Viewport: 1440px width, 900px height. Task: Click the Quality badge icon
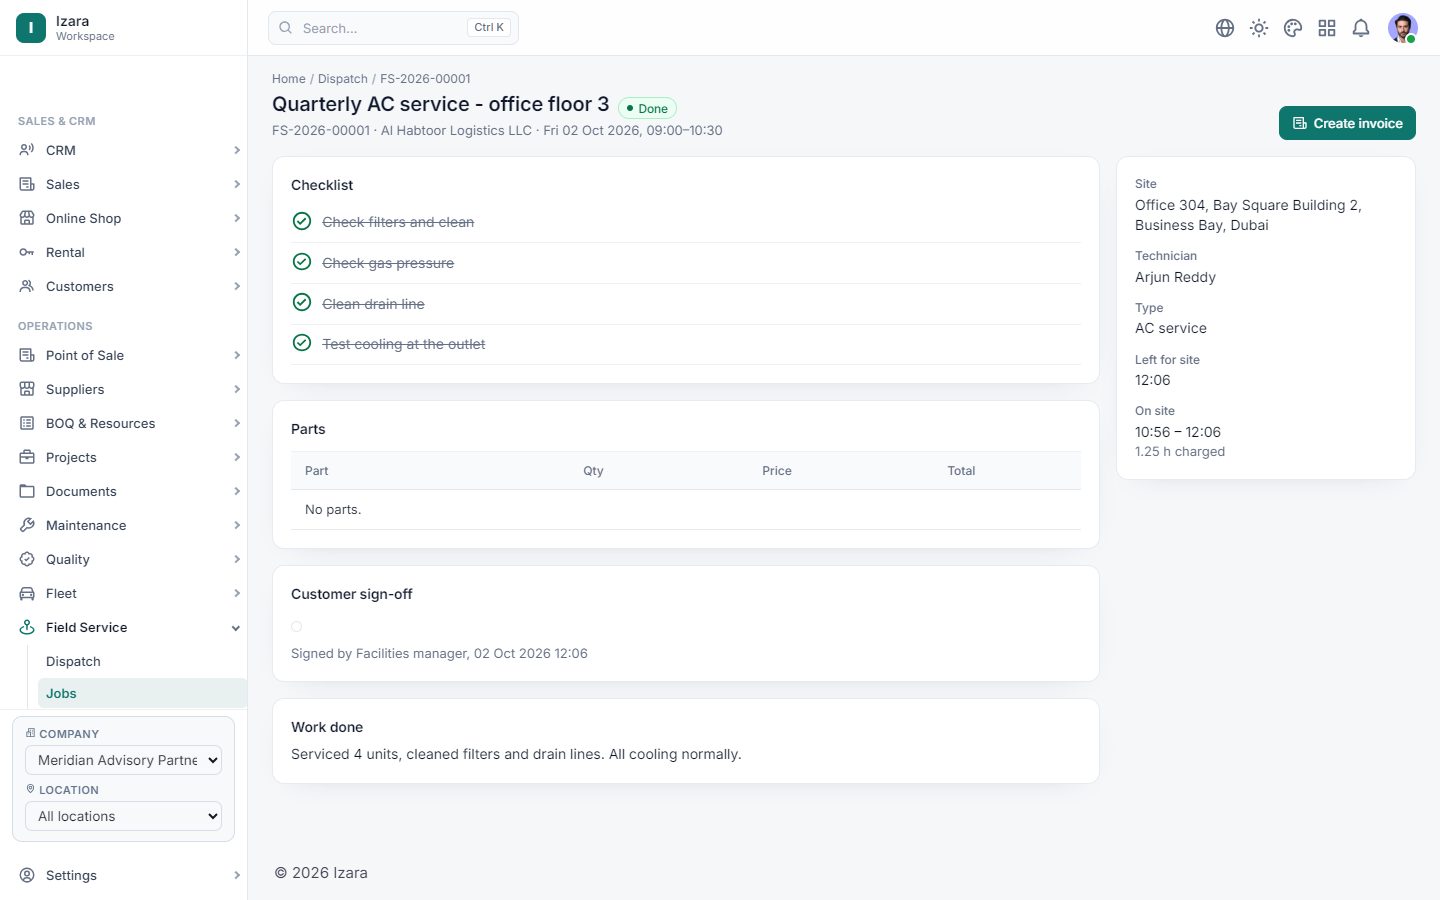click(27, 559)
